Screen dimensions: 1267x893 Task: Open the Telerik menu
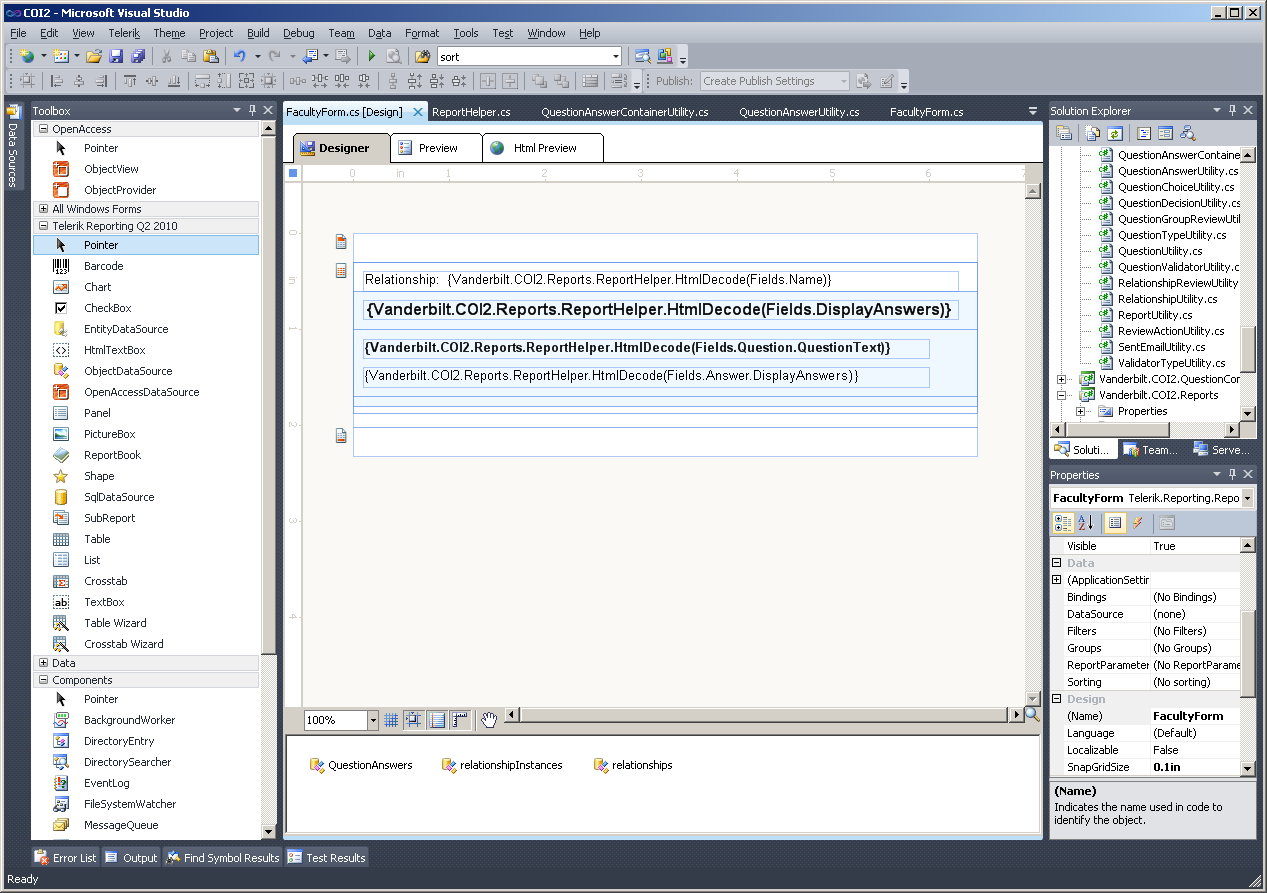point(124,33)
